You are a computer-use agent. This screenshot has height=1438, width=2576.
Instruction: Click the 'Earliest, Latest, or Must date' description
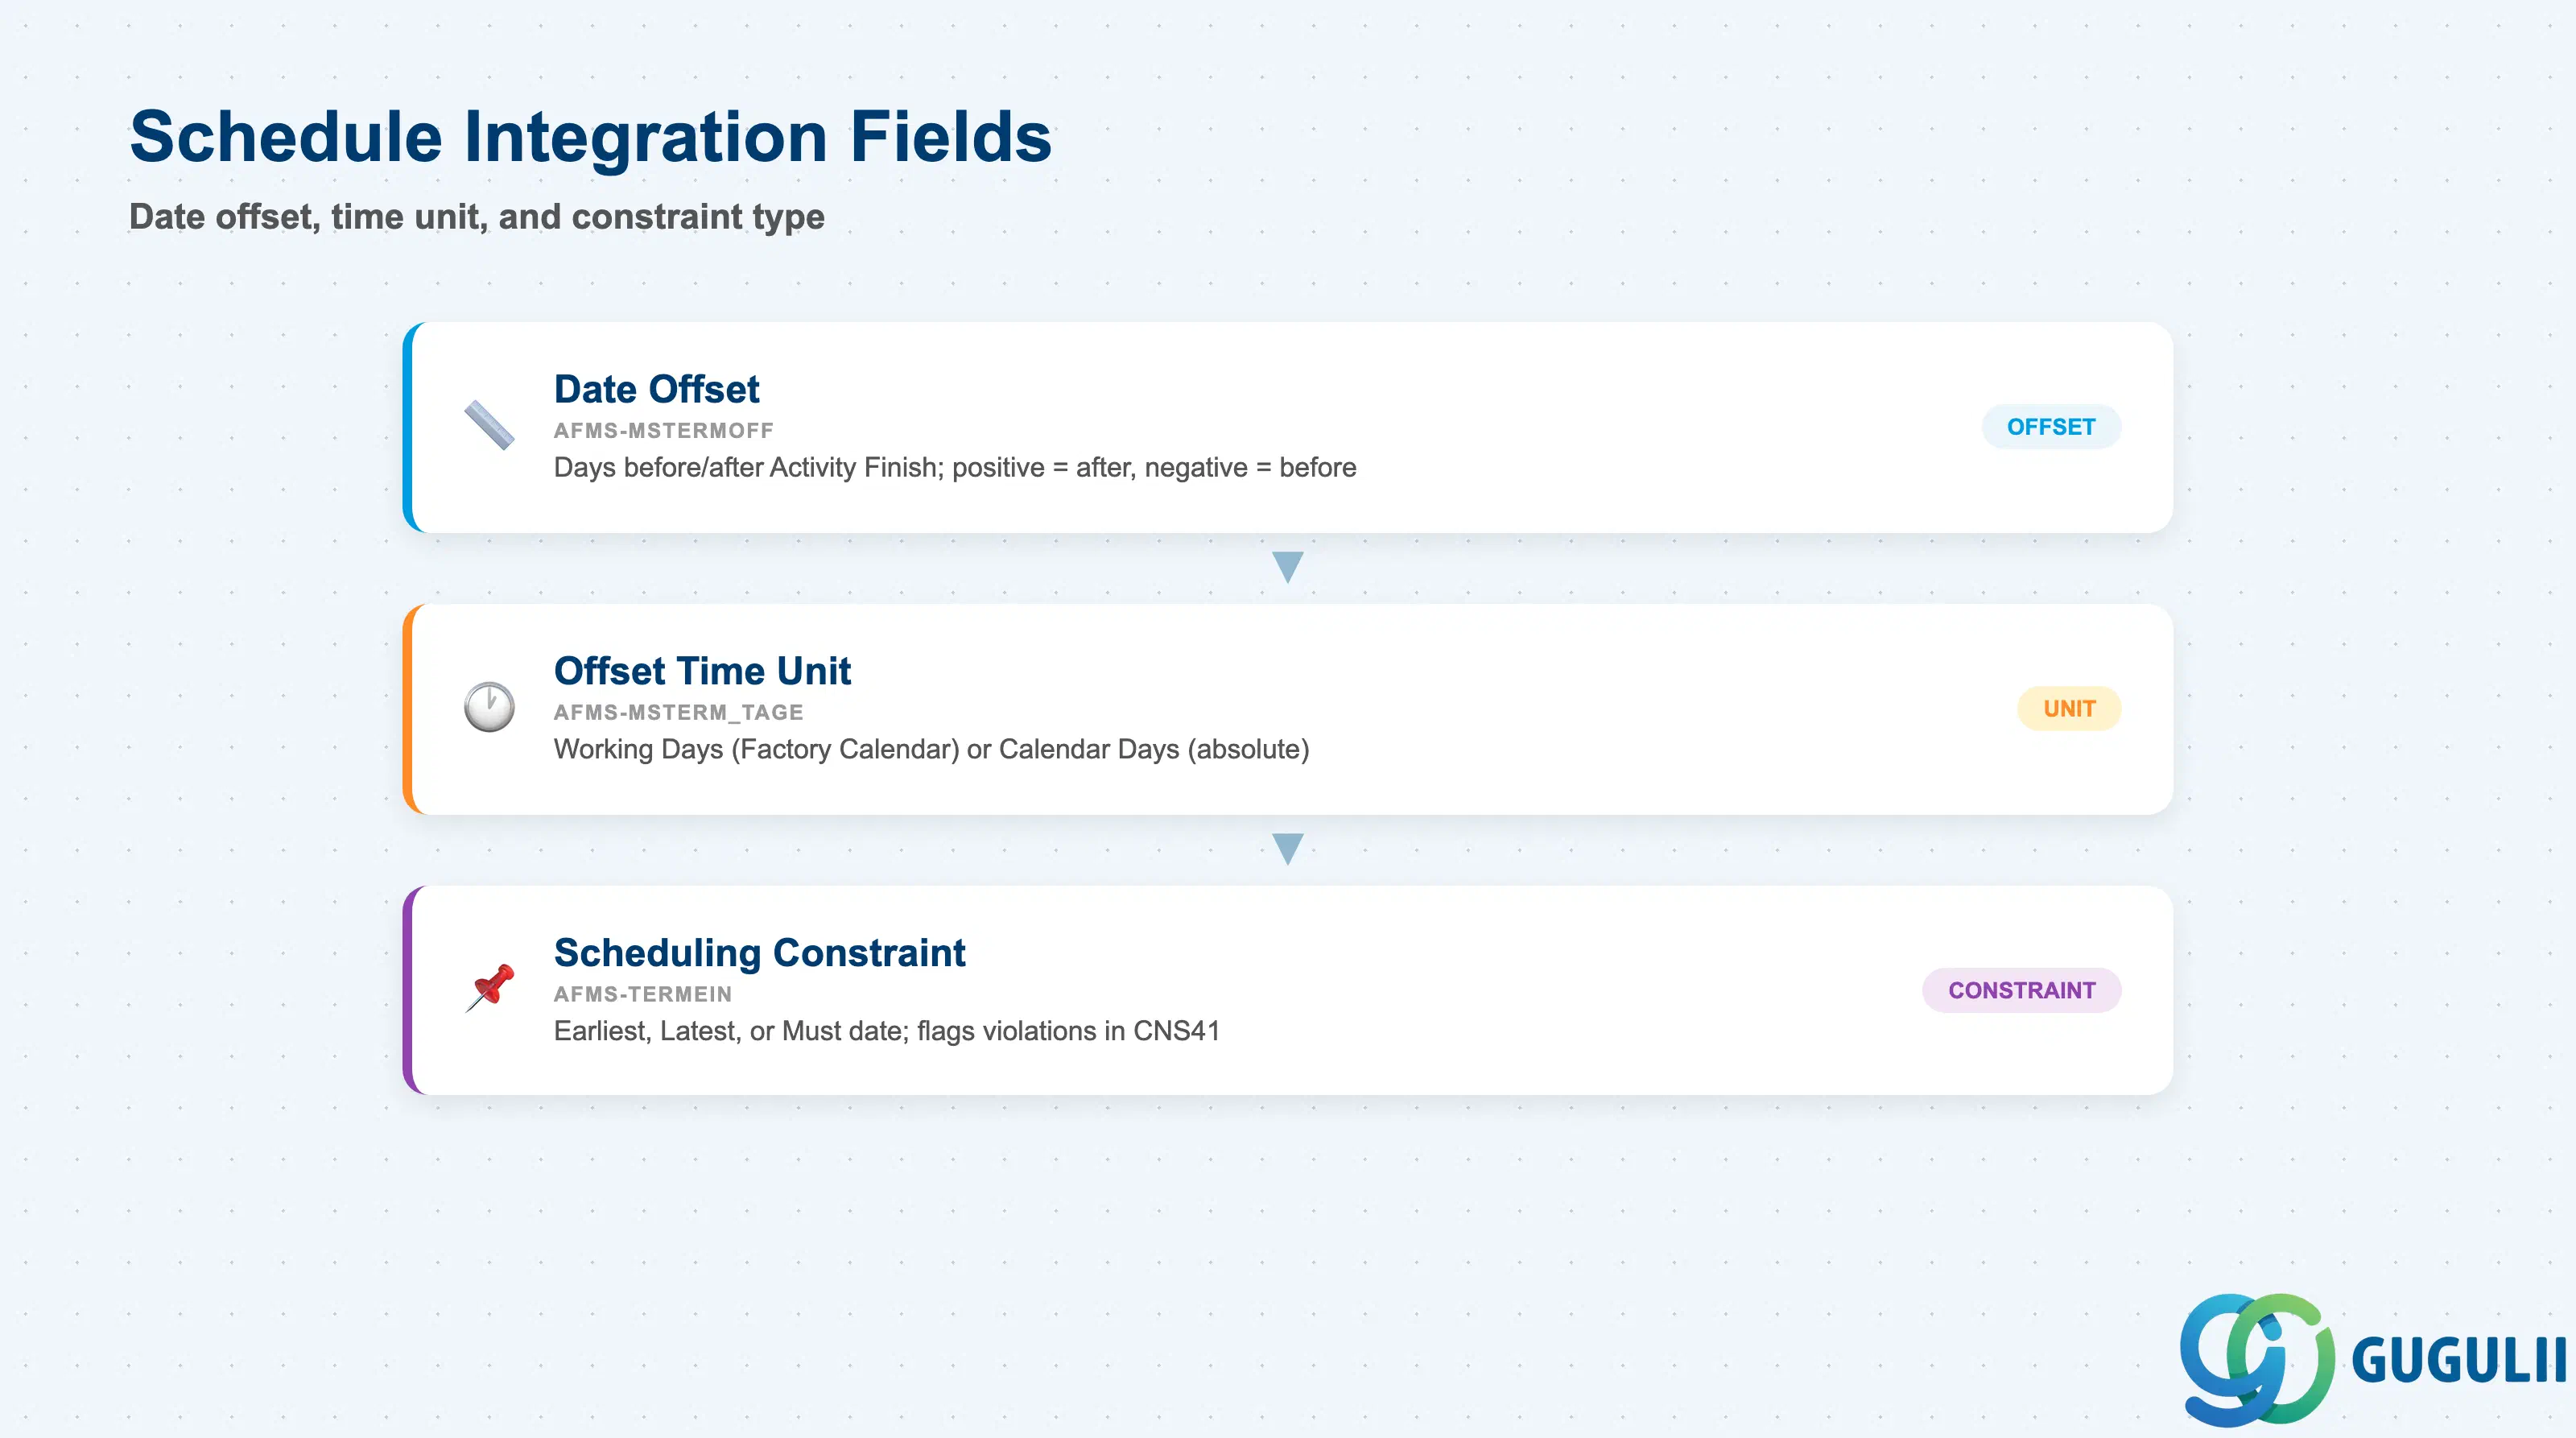pos(886,1031)
